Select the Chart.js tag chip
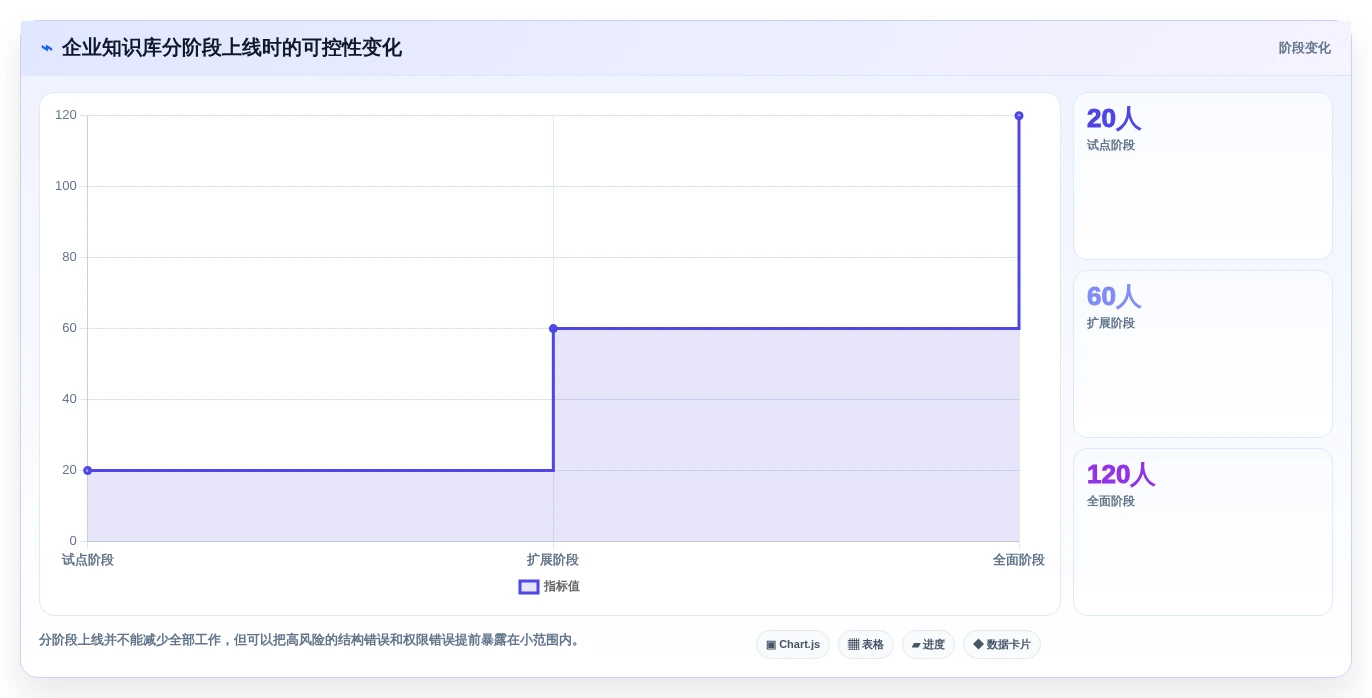The width and height of the screenshot is (1372, 698). [793, 645]
